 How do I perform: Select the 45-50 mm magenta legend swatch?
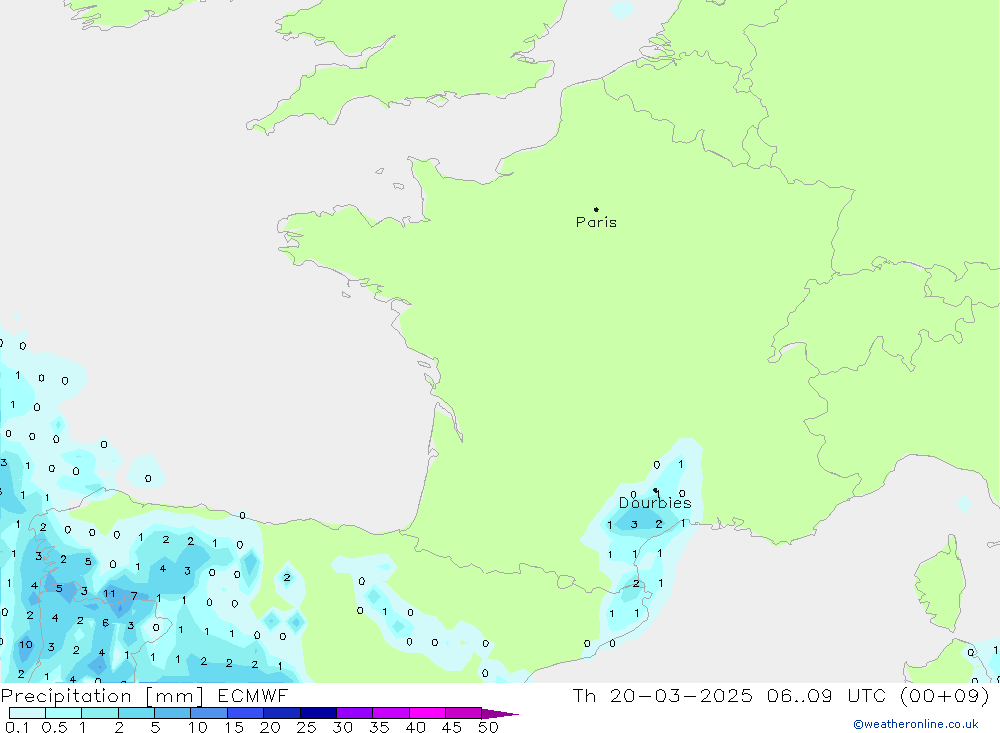463,713
